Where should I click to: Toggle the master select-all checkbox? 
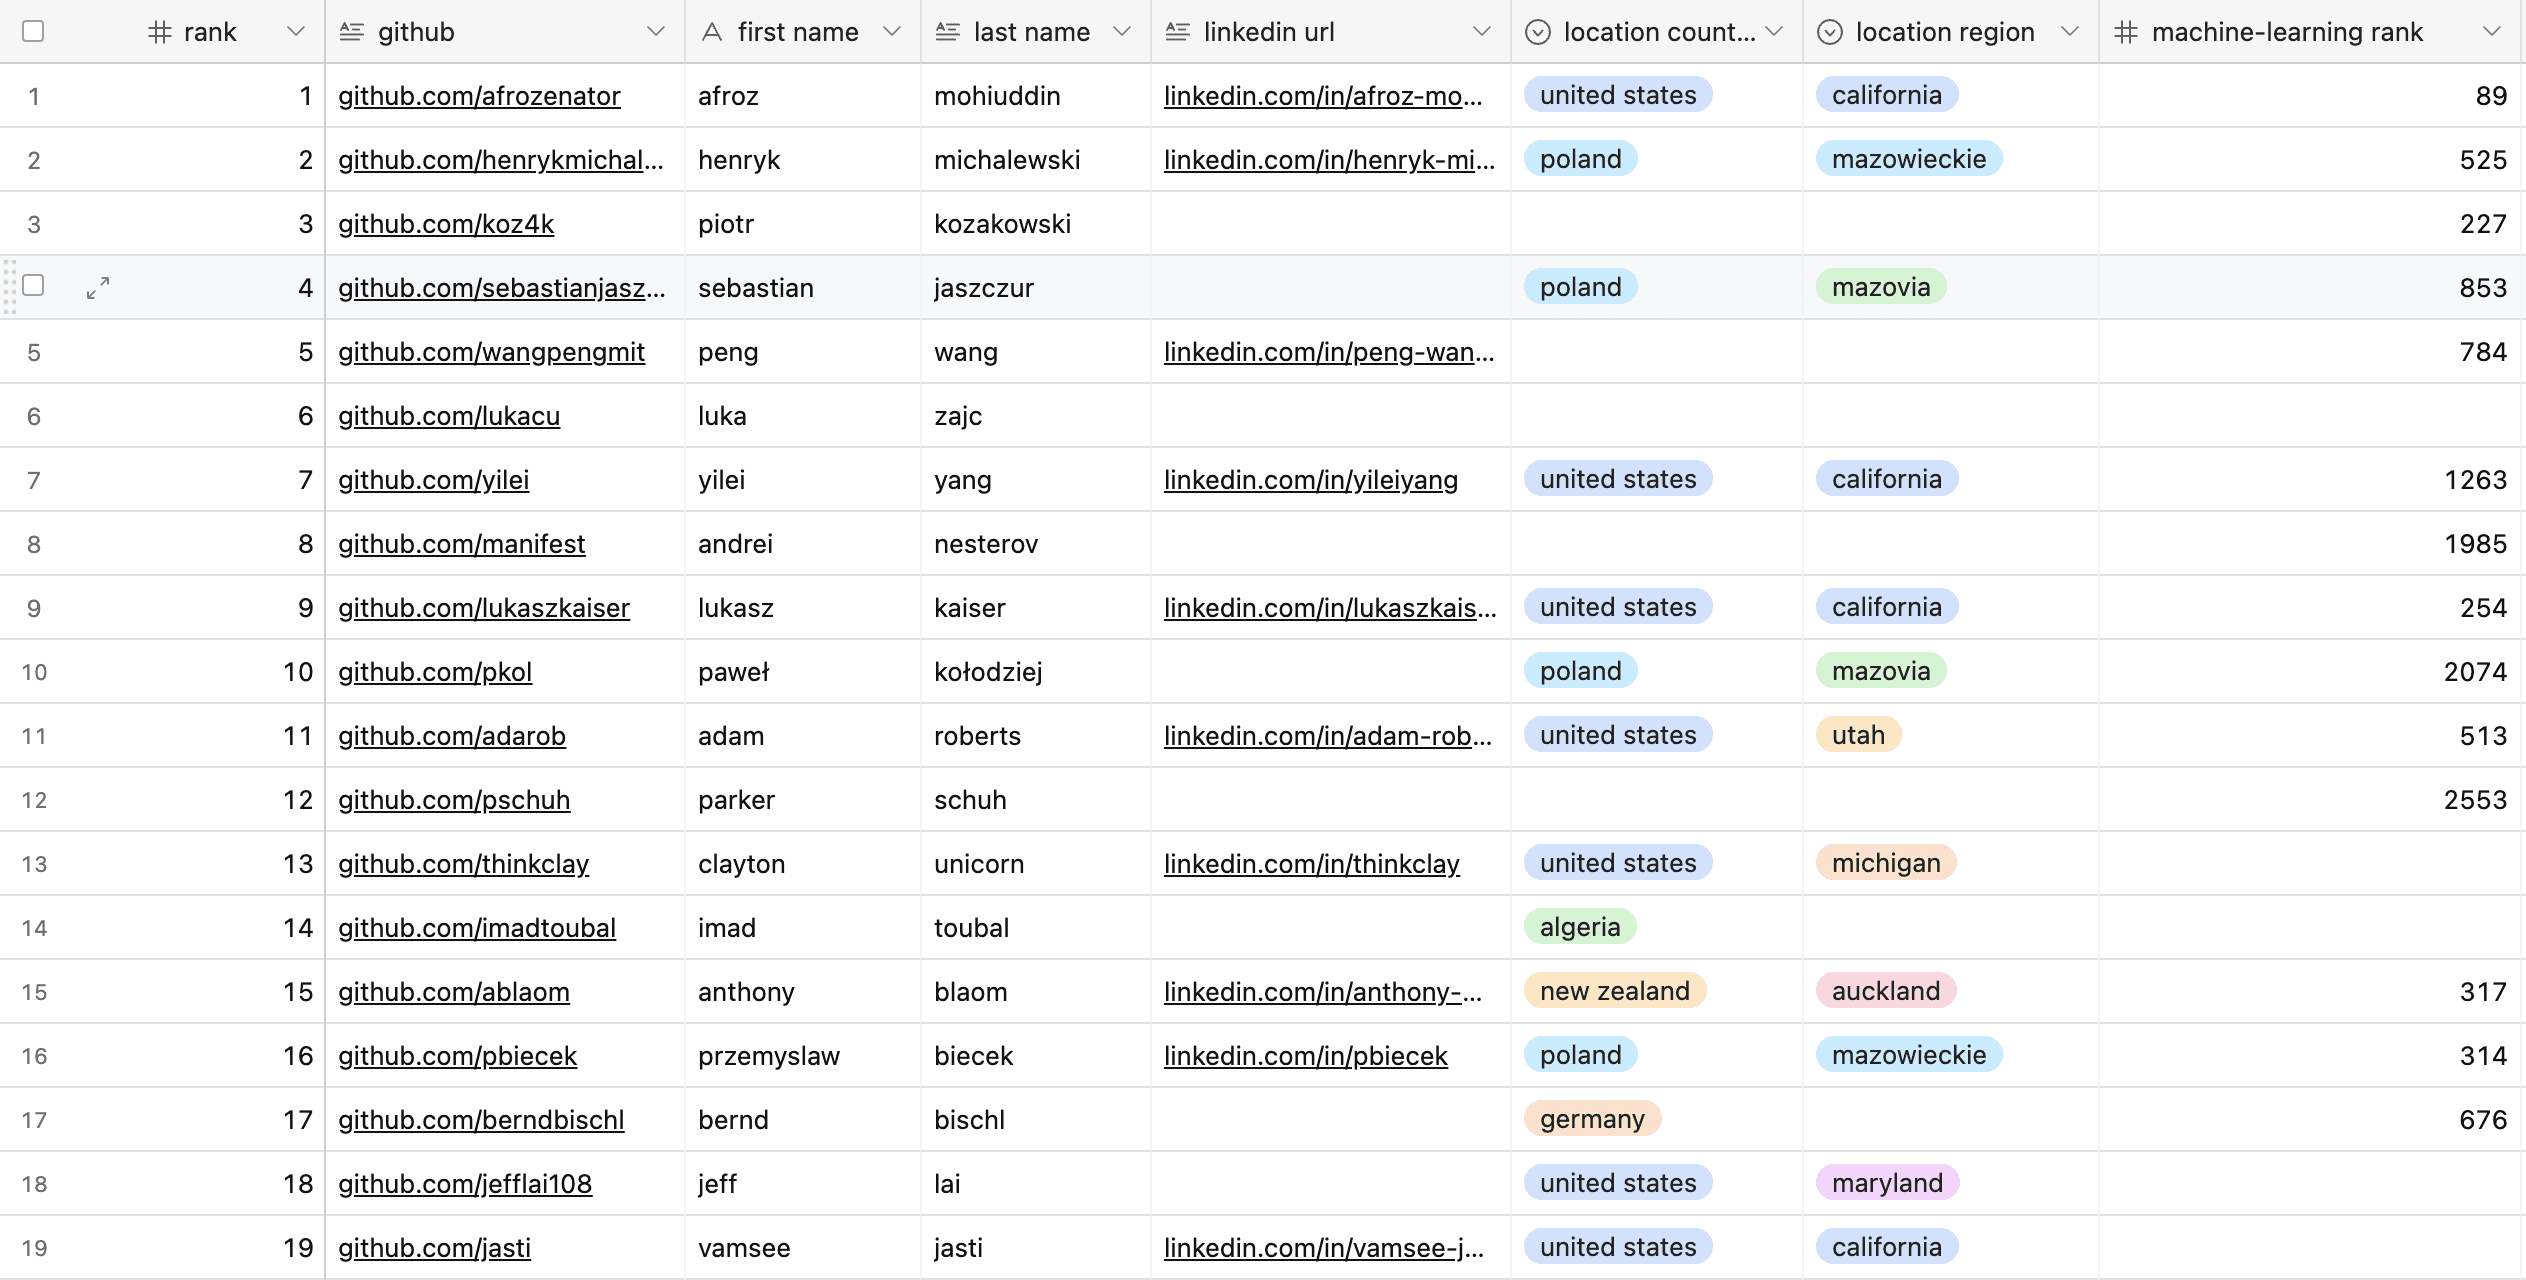[x=33, y=31]
